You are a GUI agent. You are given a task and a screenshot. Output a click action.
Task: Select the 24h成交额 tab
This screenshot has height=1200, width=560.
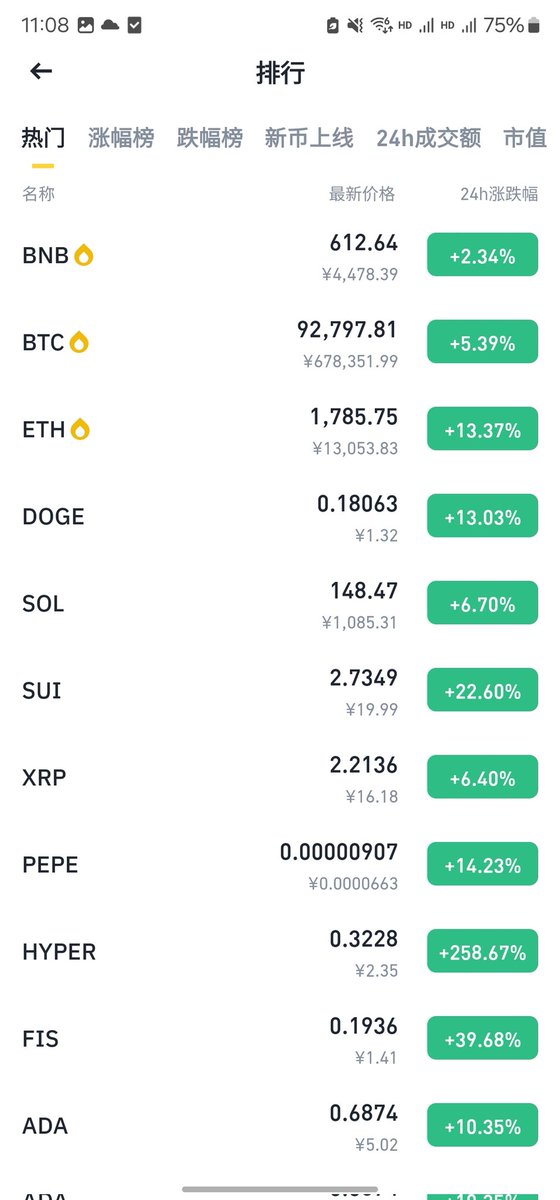(x=428, y=138)
